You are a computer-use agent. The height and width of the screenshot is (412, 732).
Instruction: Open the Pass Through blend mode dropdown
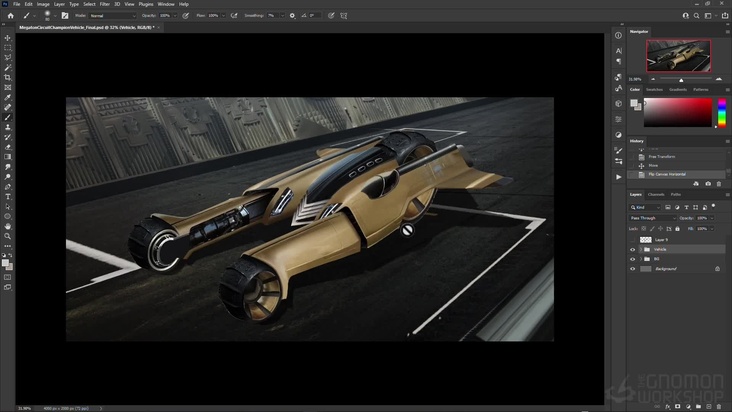[650, 217]
